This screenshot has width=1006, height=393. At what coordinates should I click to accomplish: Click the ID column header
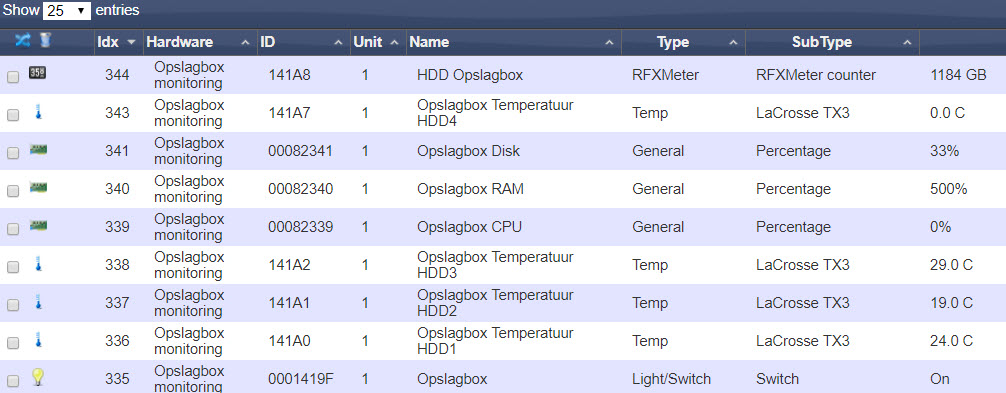(303, 42)
